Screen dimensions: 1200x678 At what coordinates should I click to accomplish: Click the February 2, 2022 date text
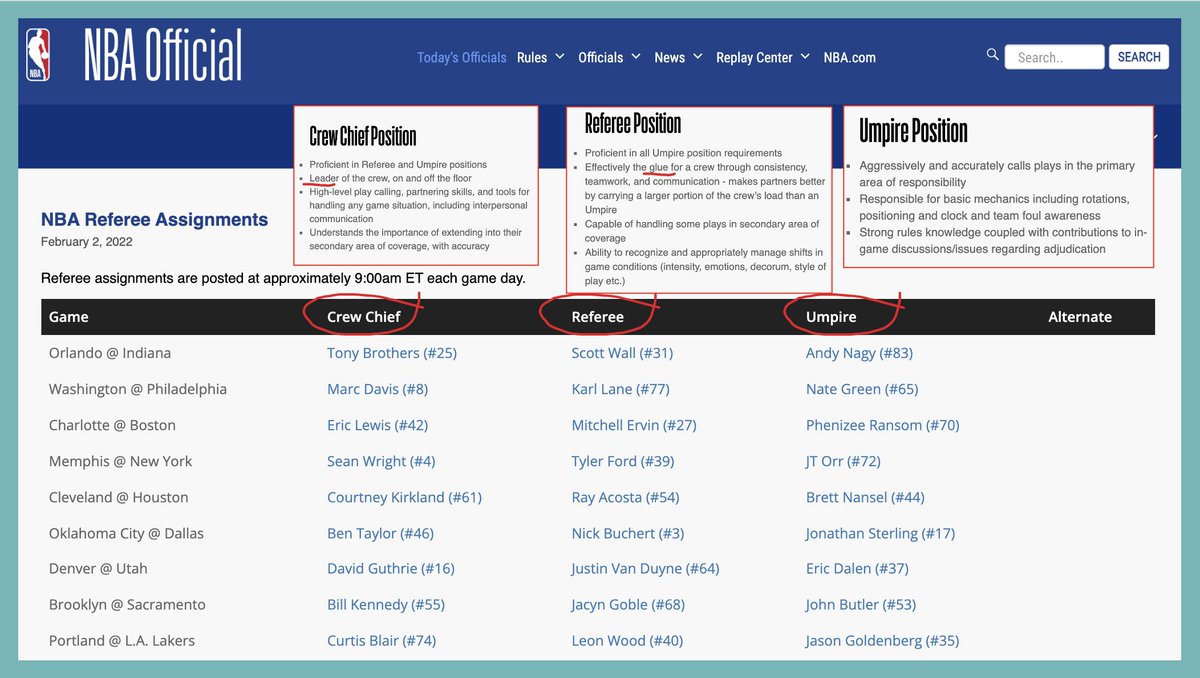[84, 242]
